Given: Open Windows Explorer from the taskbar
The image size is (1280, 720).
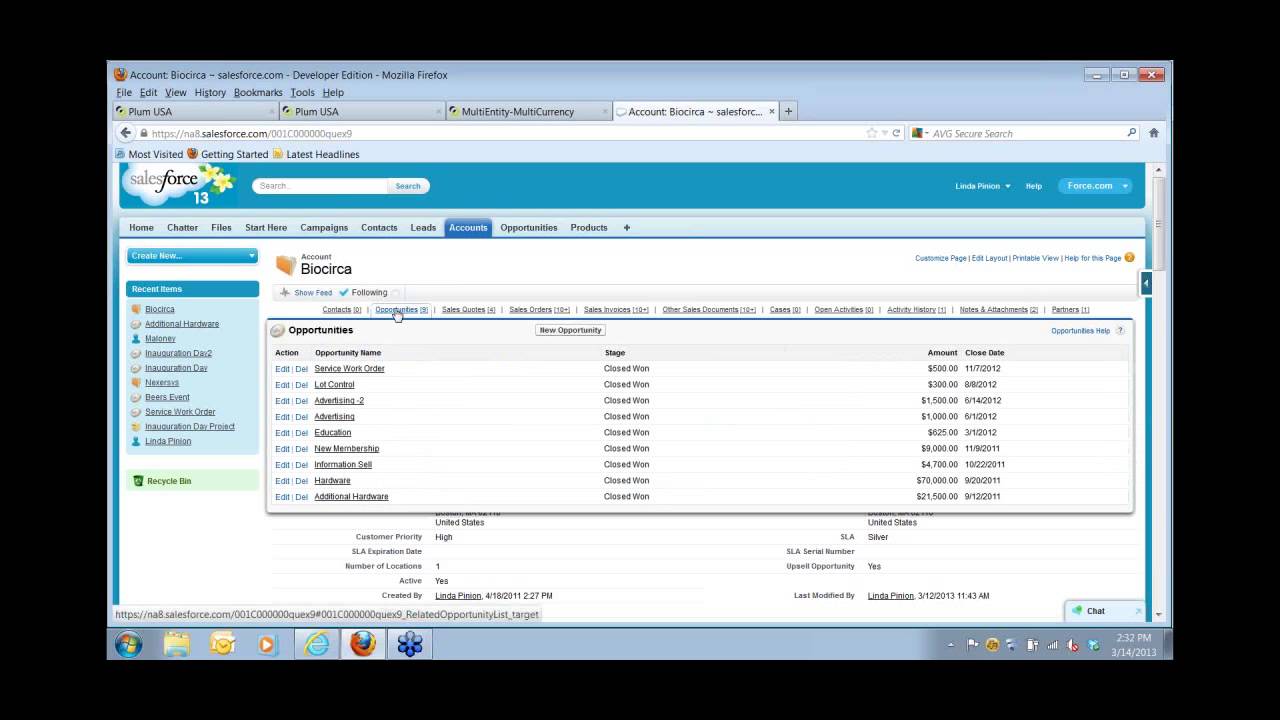Looking at the screenshot, I should coord(176,644).
